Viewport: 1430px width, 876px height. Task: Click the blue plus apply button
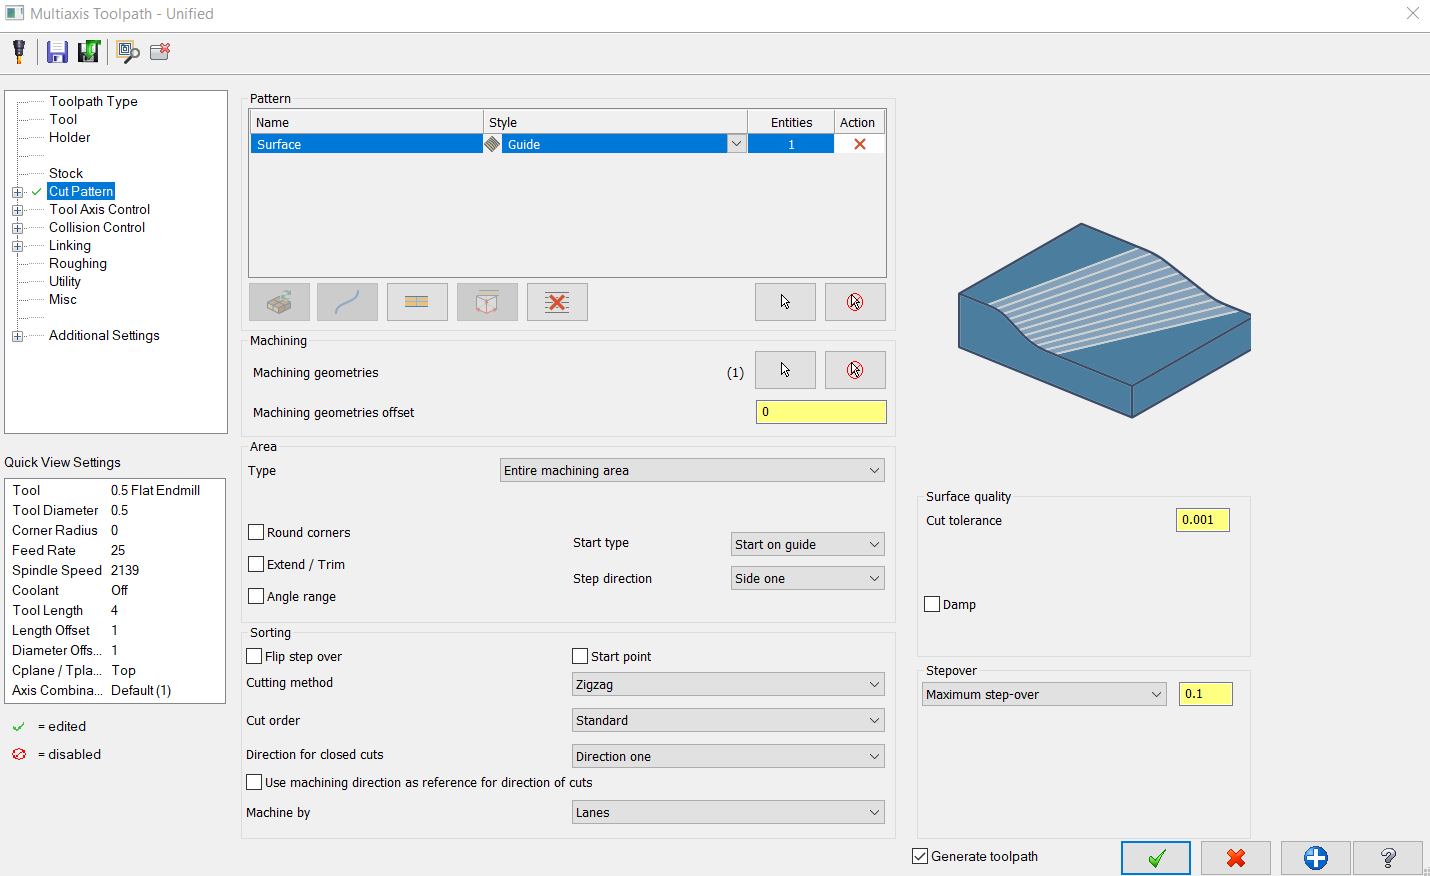[x=1316, y=858]
